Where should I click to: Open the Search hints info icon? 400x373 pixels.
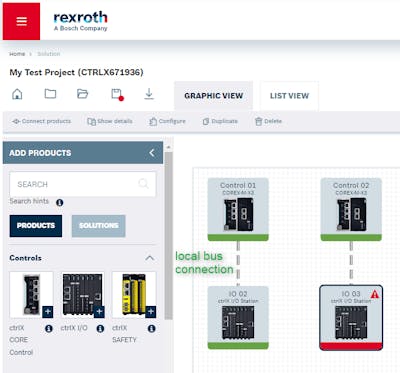point(60,202)
